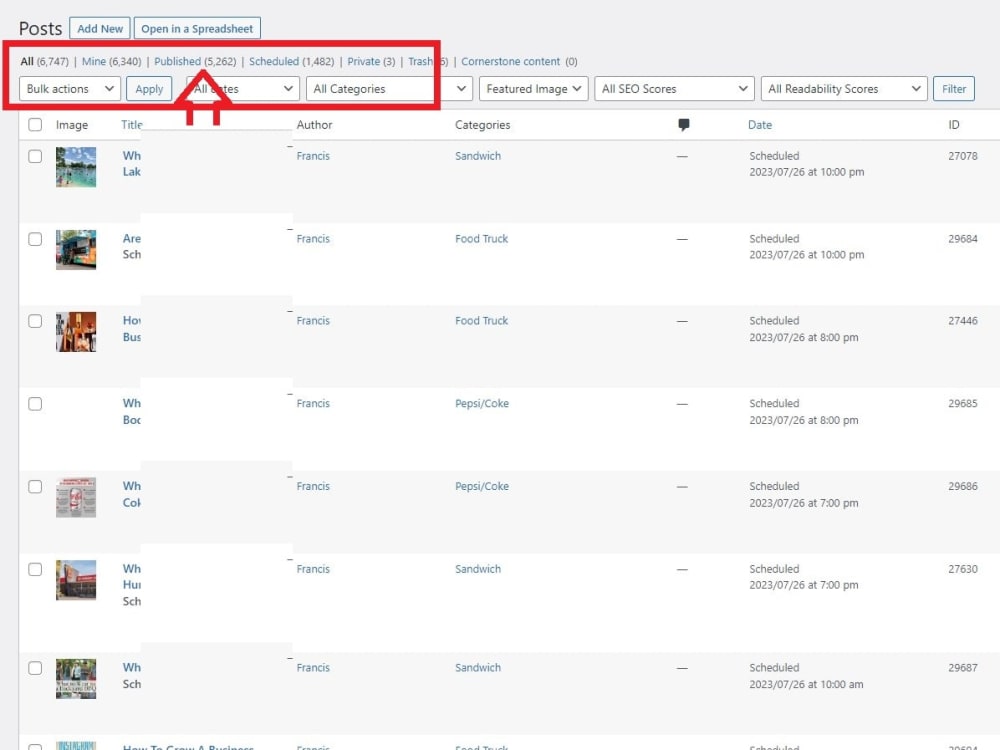Switch to the Mine posts view

point(94,61)
